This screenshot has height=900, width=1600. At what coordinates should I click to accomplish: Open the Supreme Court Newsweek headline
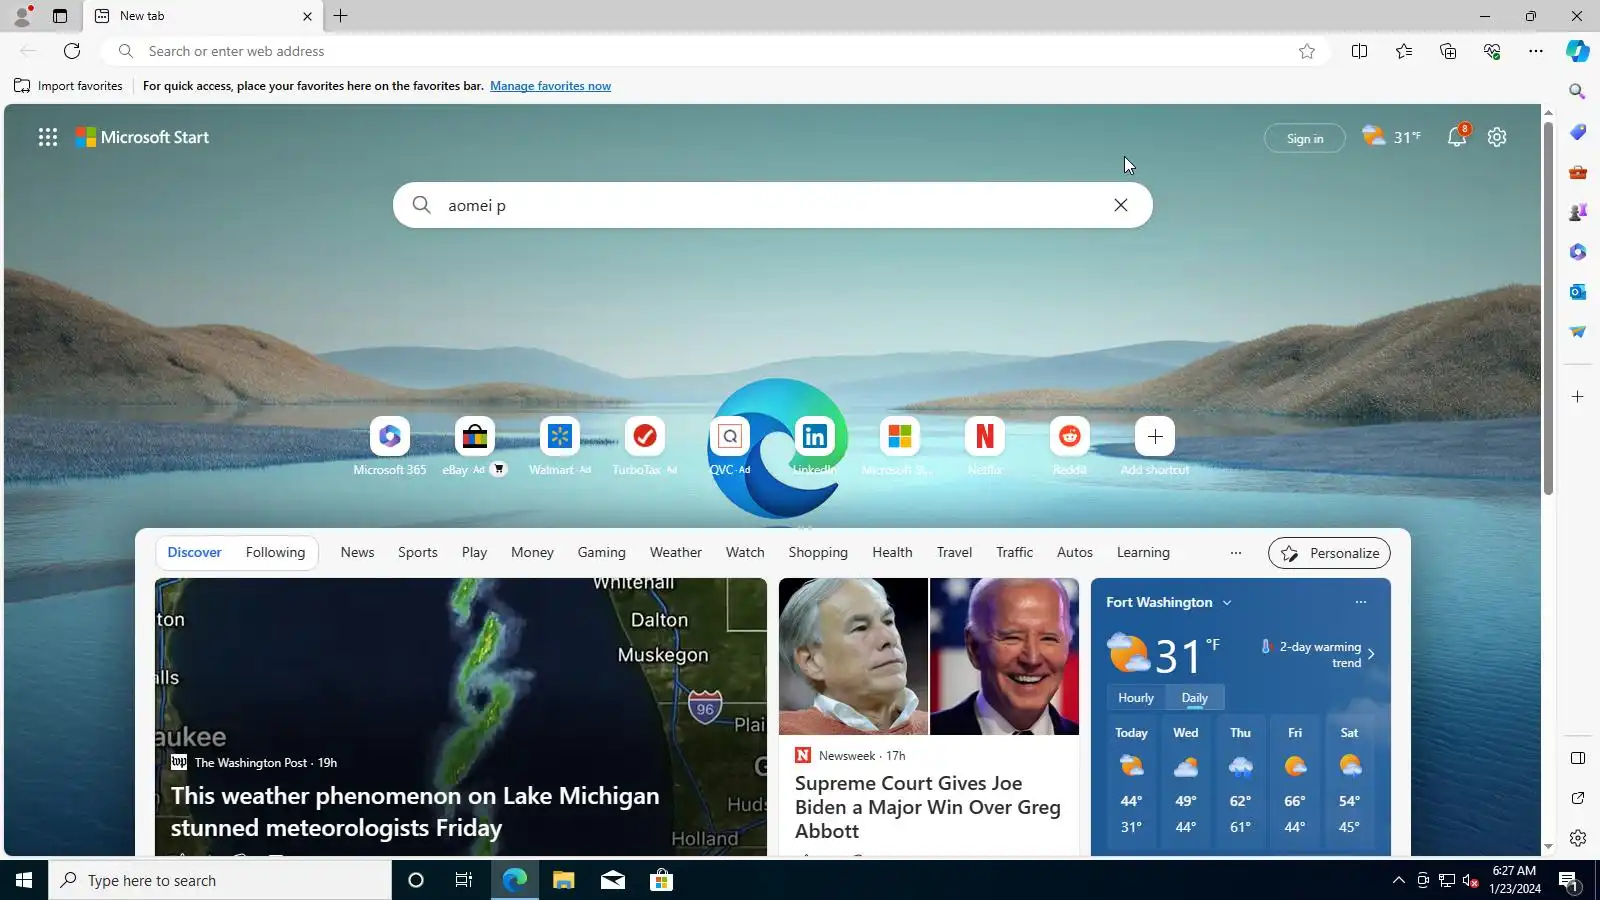coord(928,807)
